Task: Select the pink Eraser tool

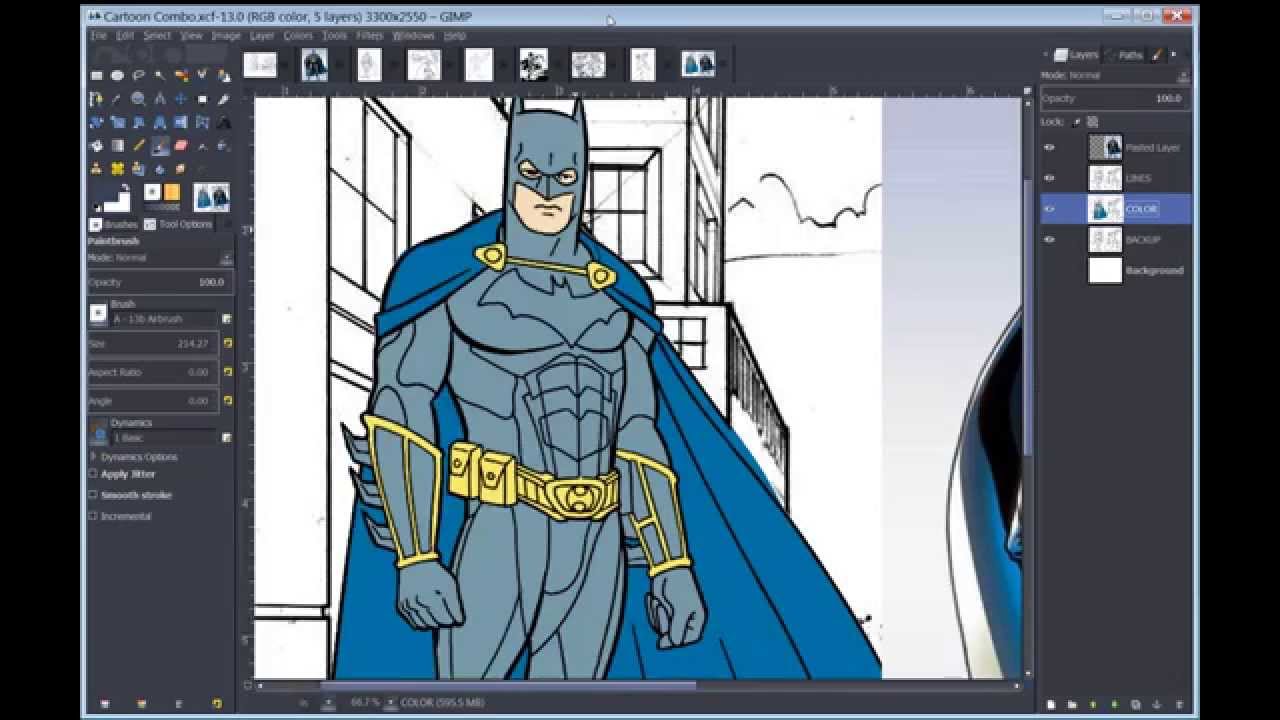Action: click(181, 145)
